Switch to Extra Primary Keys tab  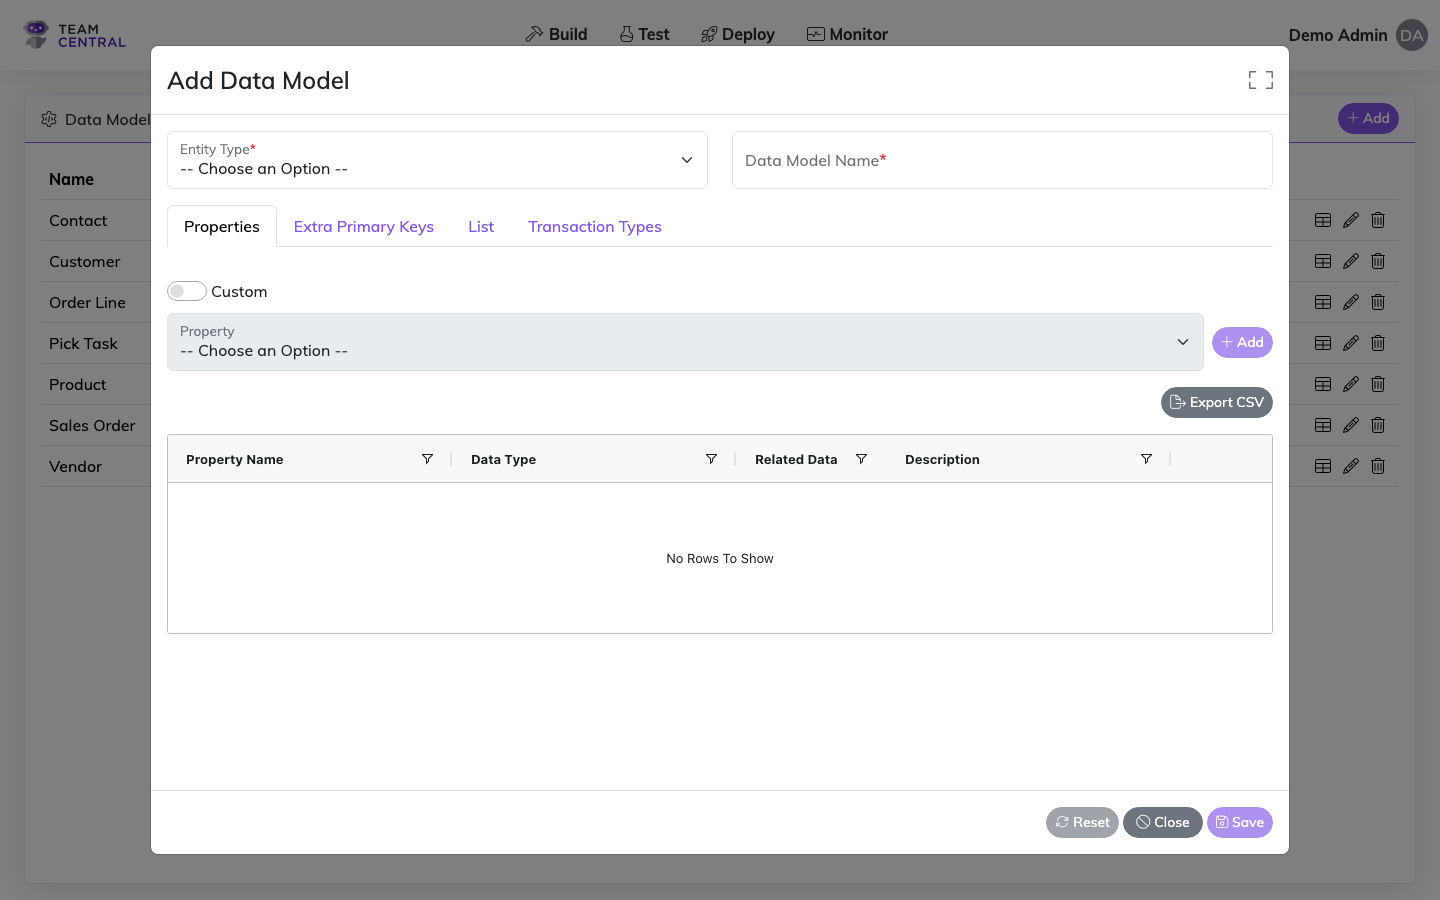tap(364, 226)
